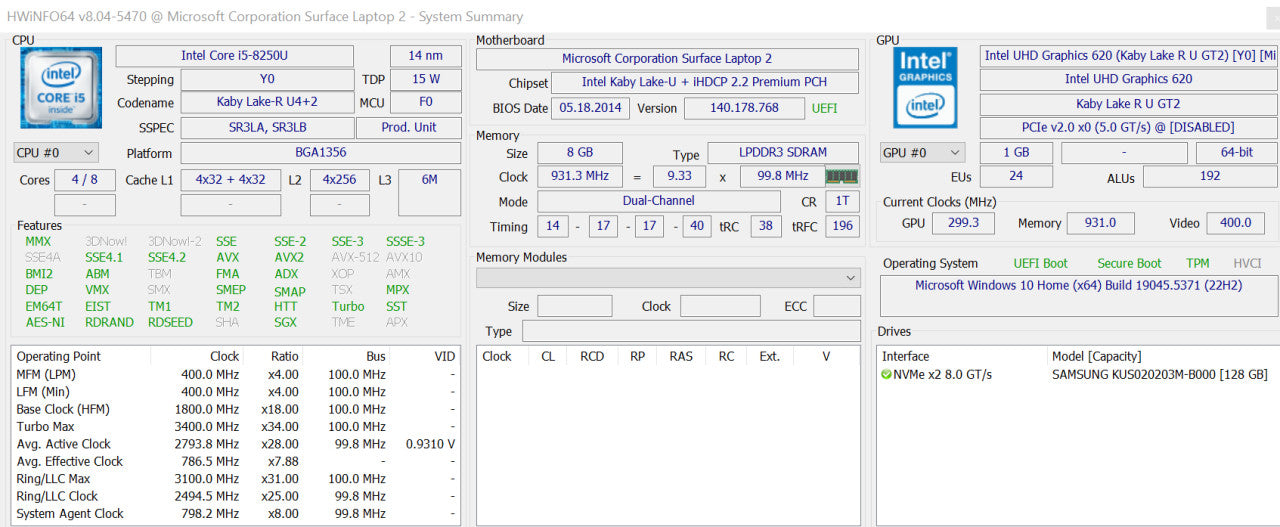
Task: Click the RDSEED feature flag
Action: click(170, 322)
